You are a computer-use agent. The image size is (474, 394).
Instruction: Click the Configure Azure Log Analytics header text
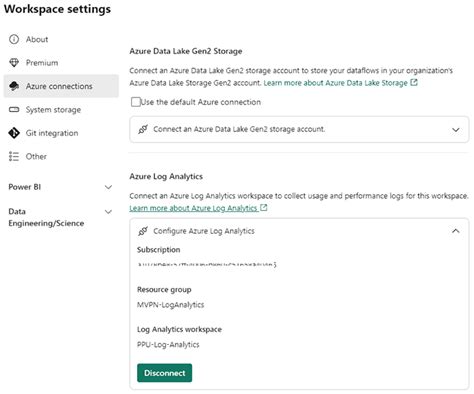pyautogui.click(x=204, y=231)
